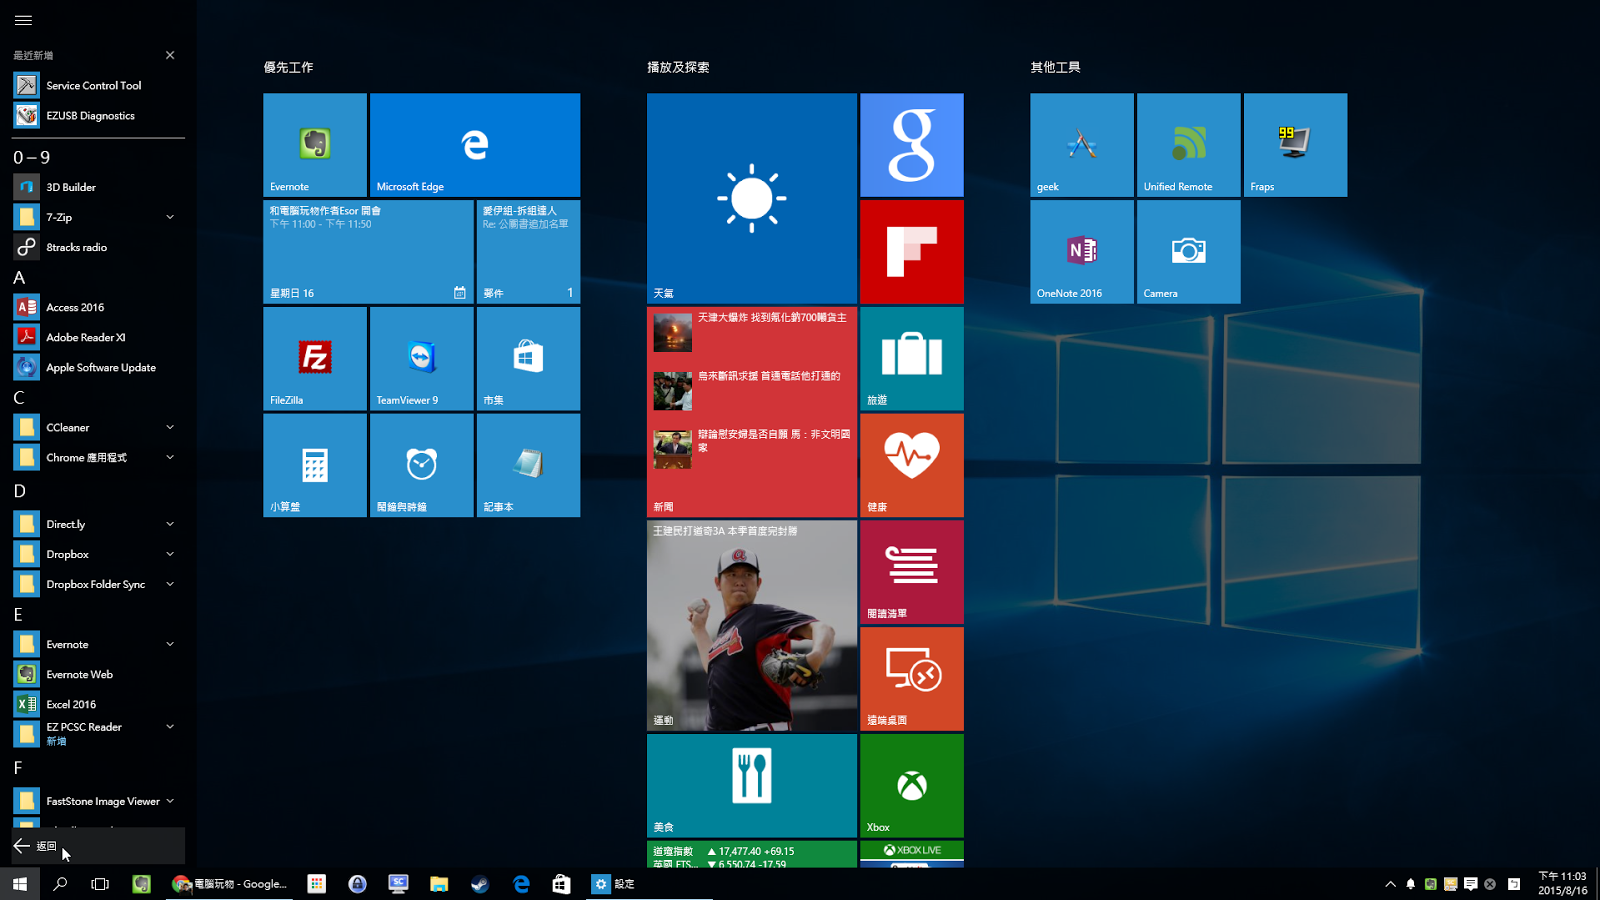Expand the Dropbox Folder Sync folder
This screenshot has height=900, width=1600.
pyautogui.click(x=170, y=584)
